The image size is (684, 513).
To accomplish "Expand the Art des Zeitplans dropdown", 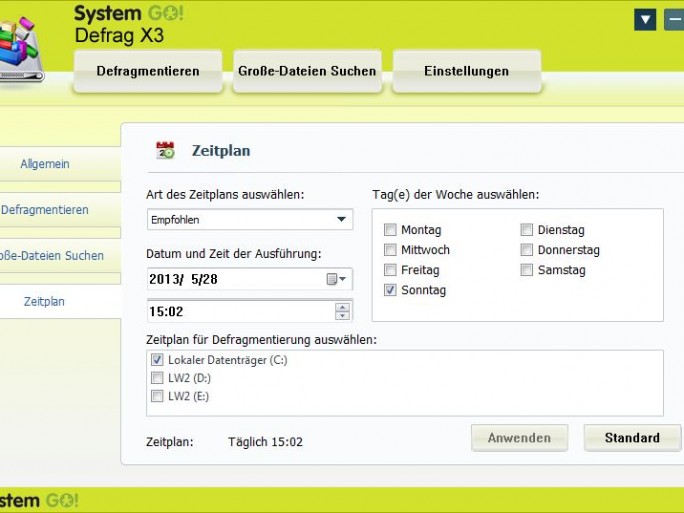I will tap(342, 219).
